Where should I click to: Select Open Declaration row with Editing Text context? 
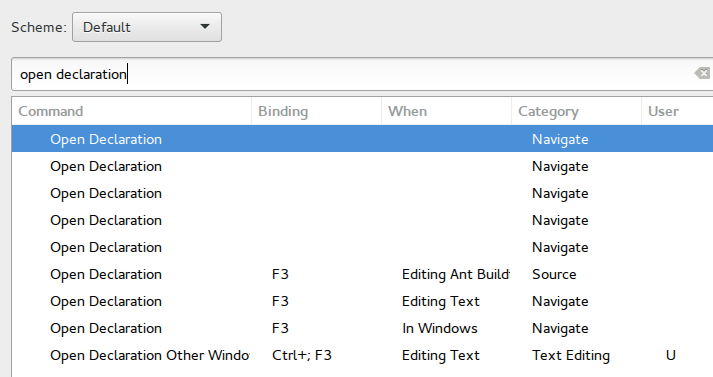point(362,301)
